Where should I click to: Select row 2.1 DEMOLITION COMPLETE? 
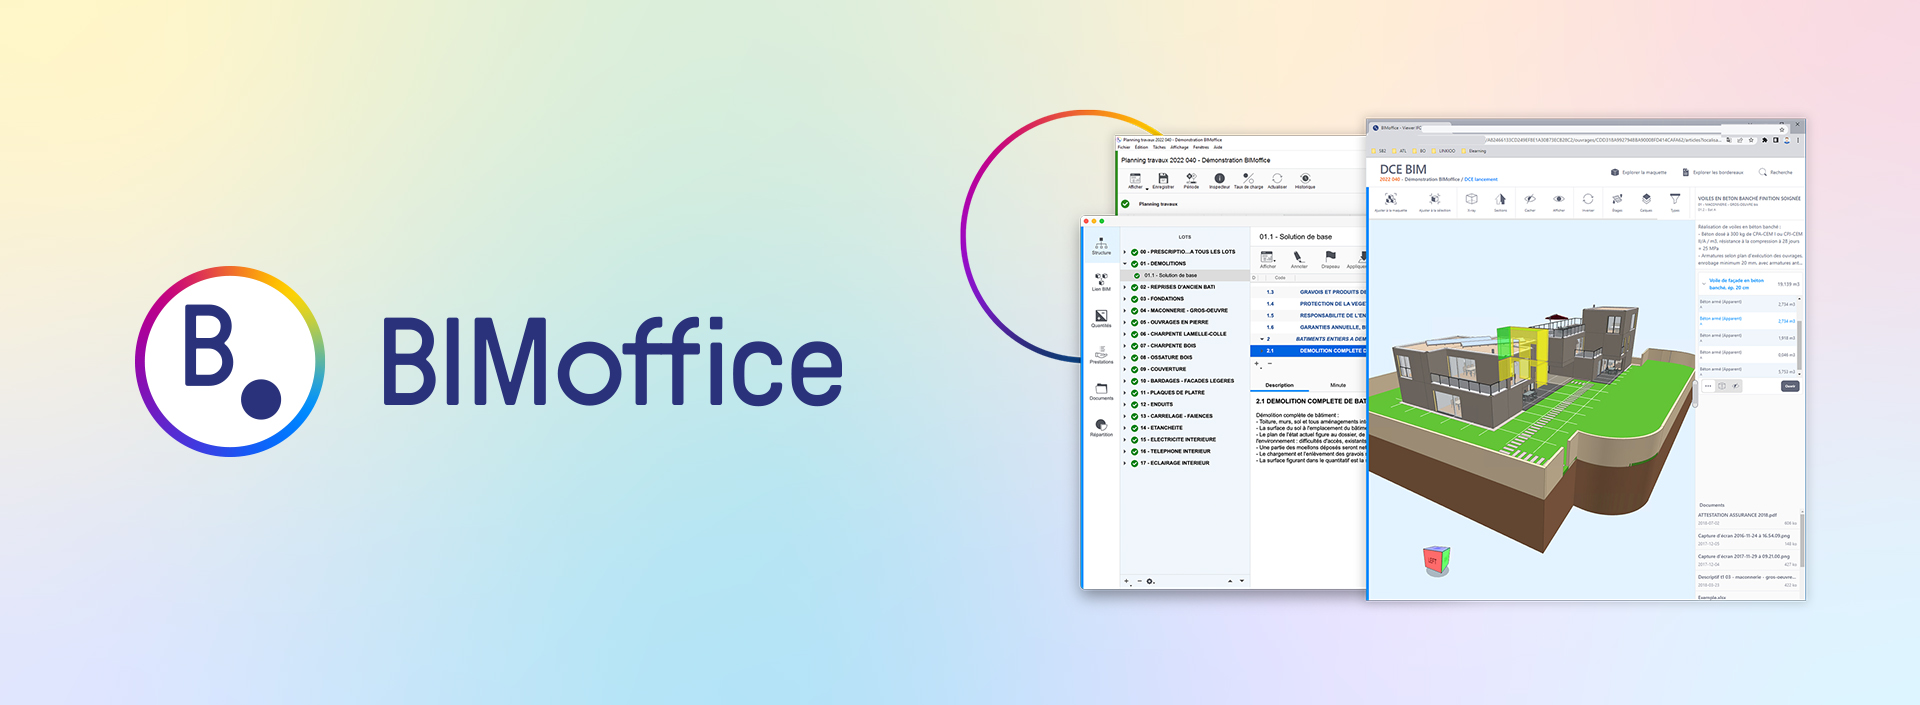point(1308,351)
